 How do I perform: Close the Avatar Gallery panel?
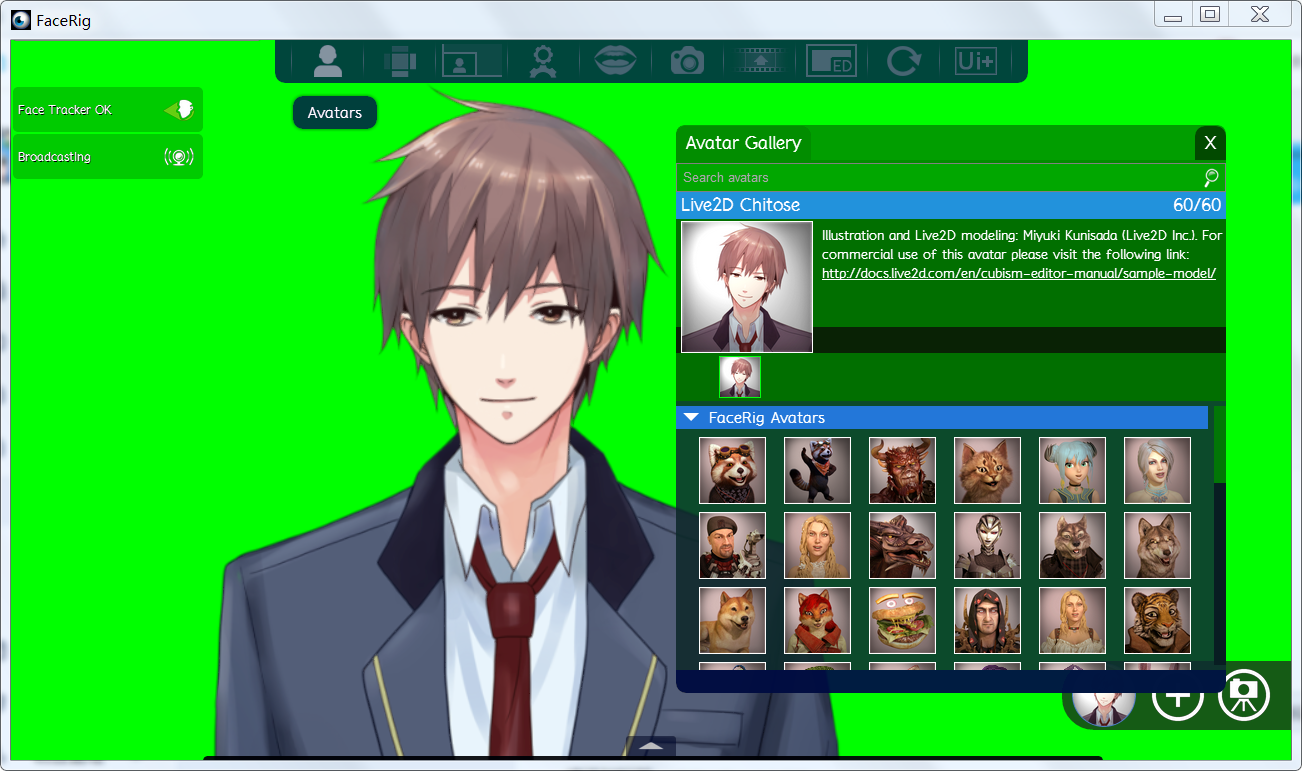pos(1210,143)
